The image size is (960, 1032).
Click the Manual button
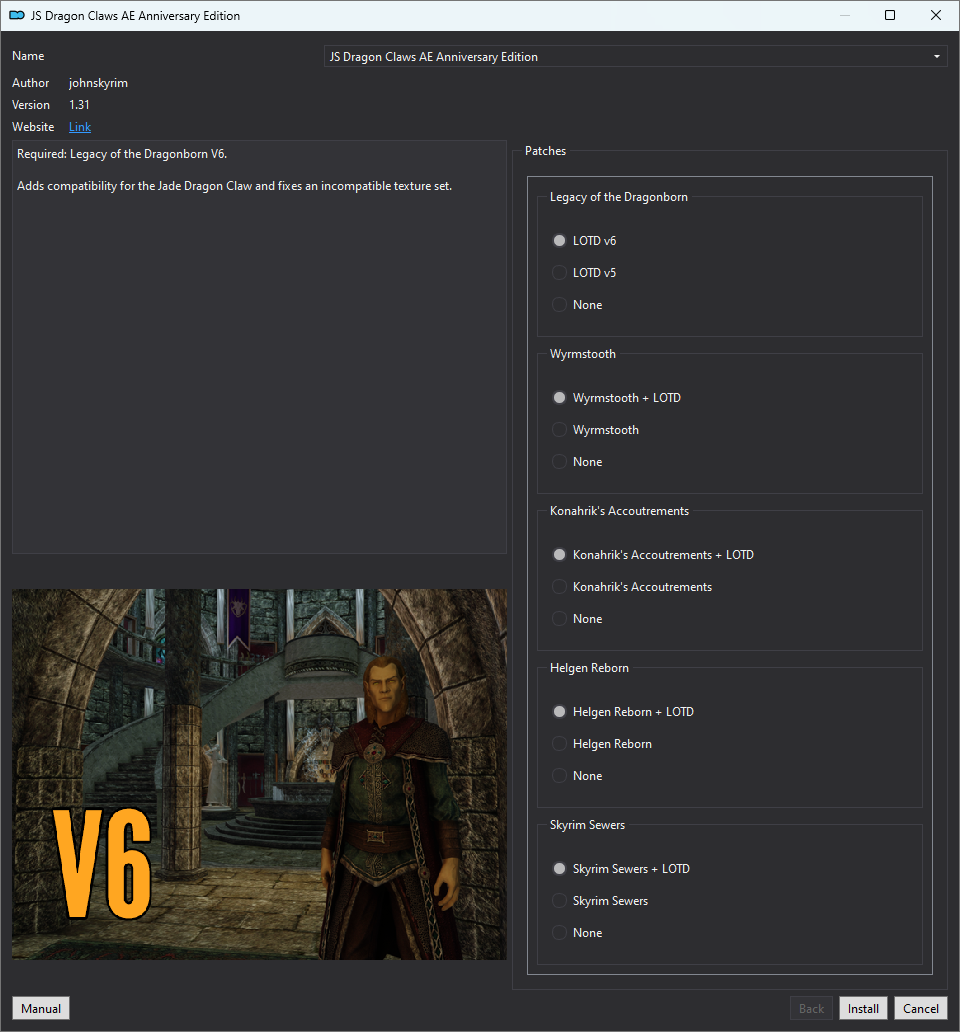[41, 1008]
